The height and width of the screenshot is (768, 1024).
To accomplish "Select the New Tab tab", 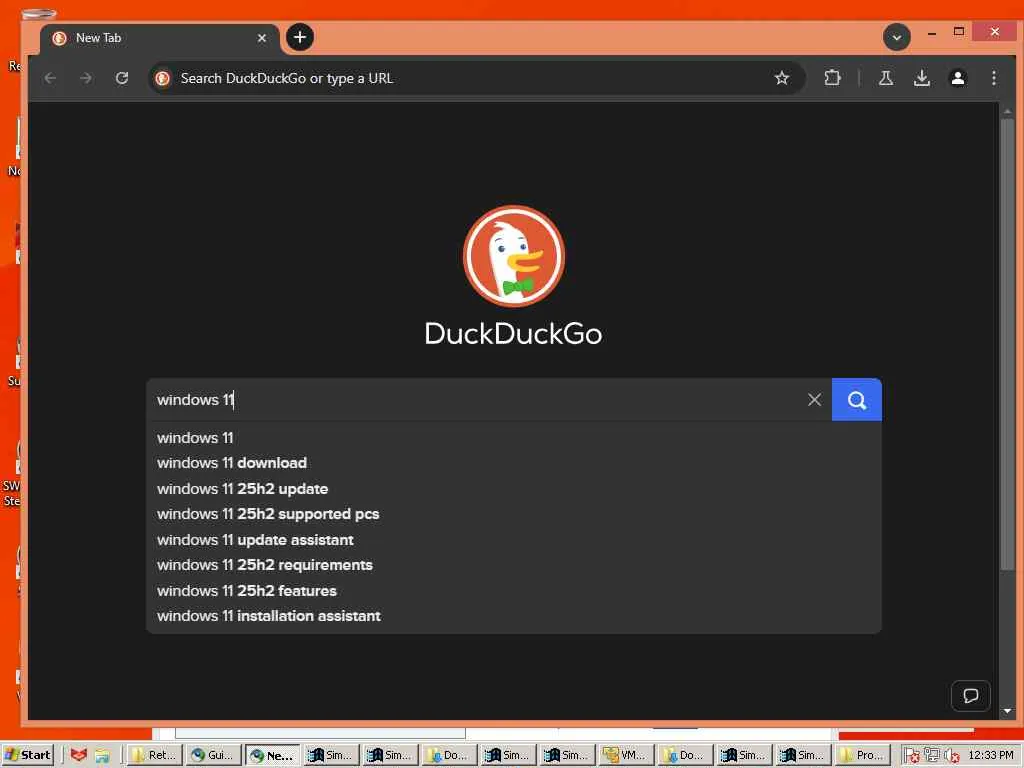I will point(160,38).
